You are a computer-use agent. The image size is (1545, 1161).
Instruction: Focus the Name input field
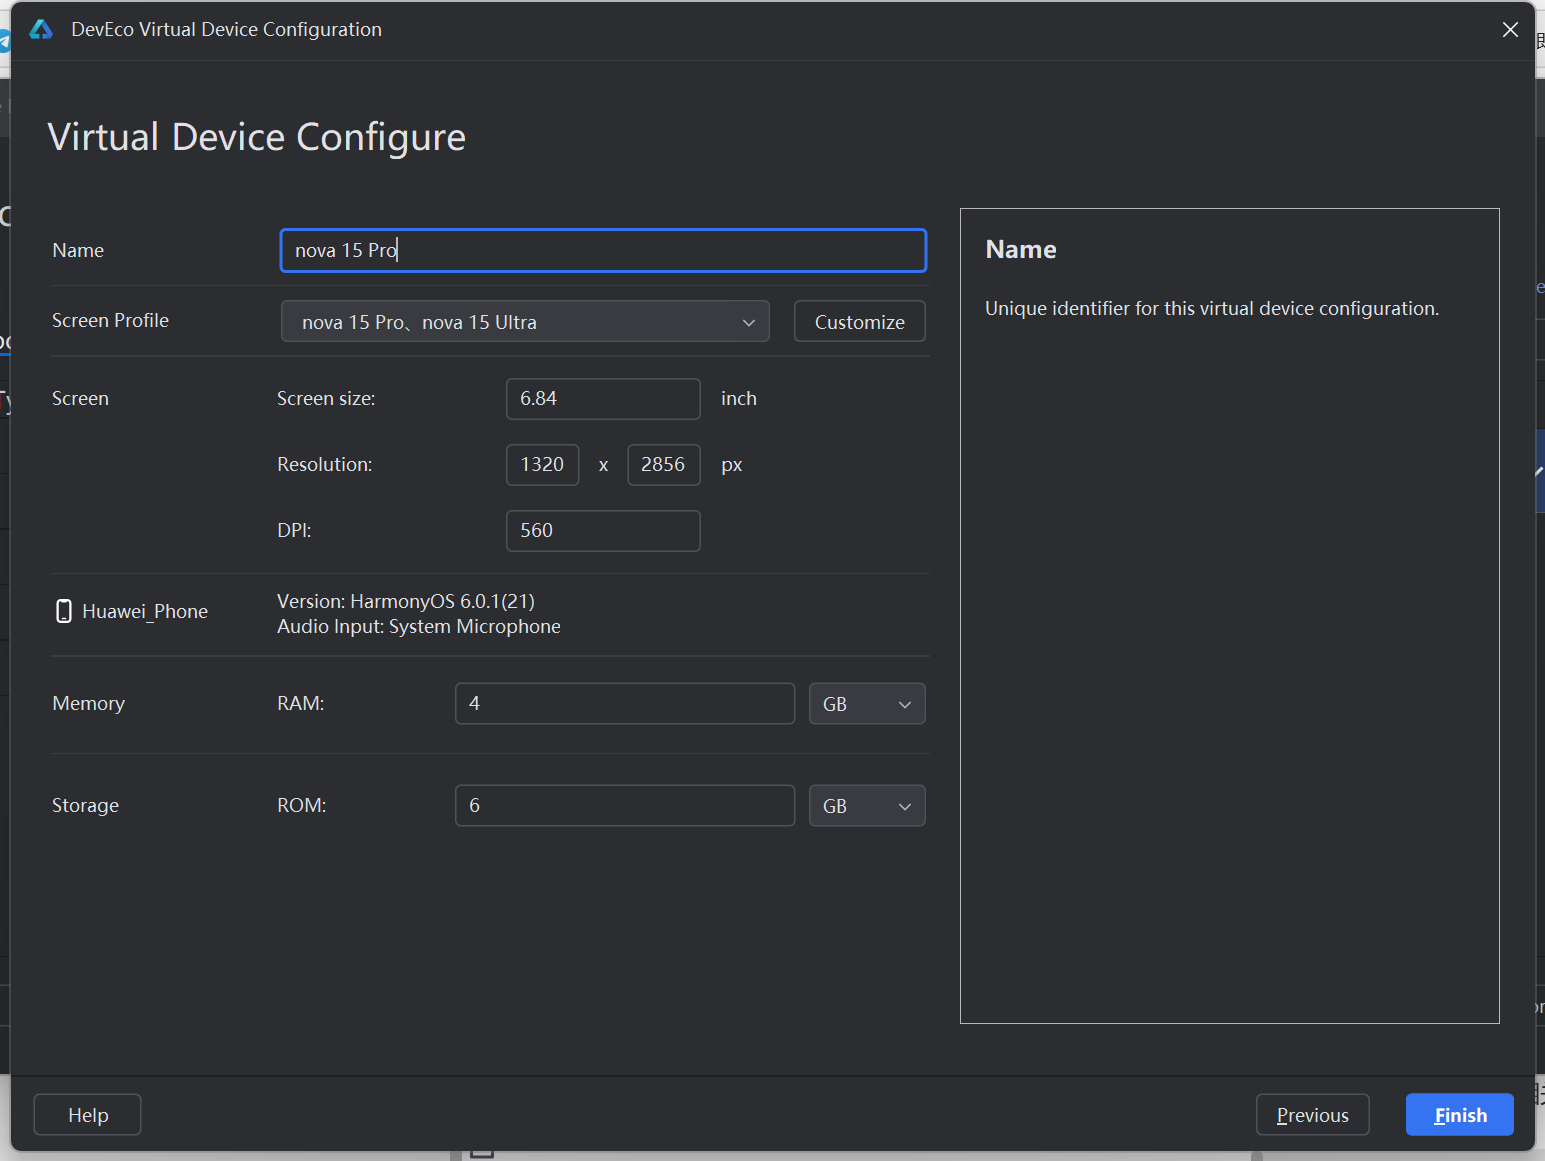pyautogui.click(x=603, y=250)
